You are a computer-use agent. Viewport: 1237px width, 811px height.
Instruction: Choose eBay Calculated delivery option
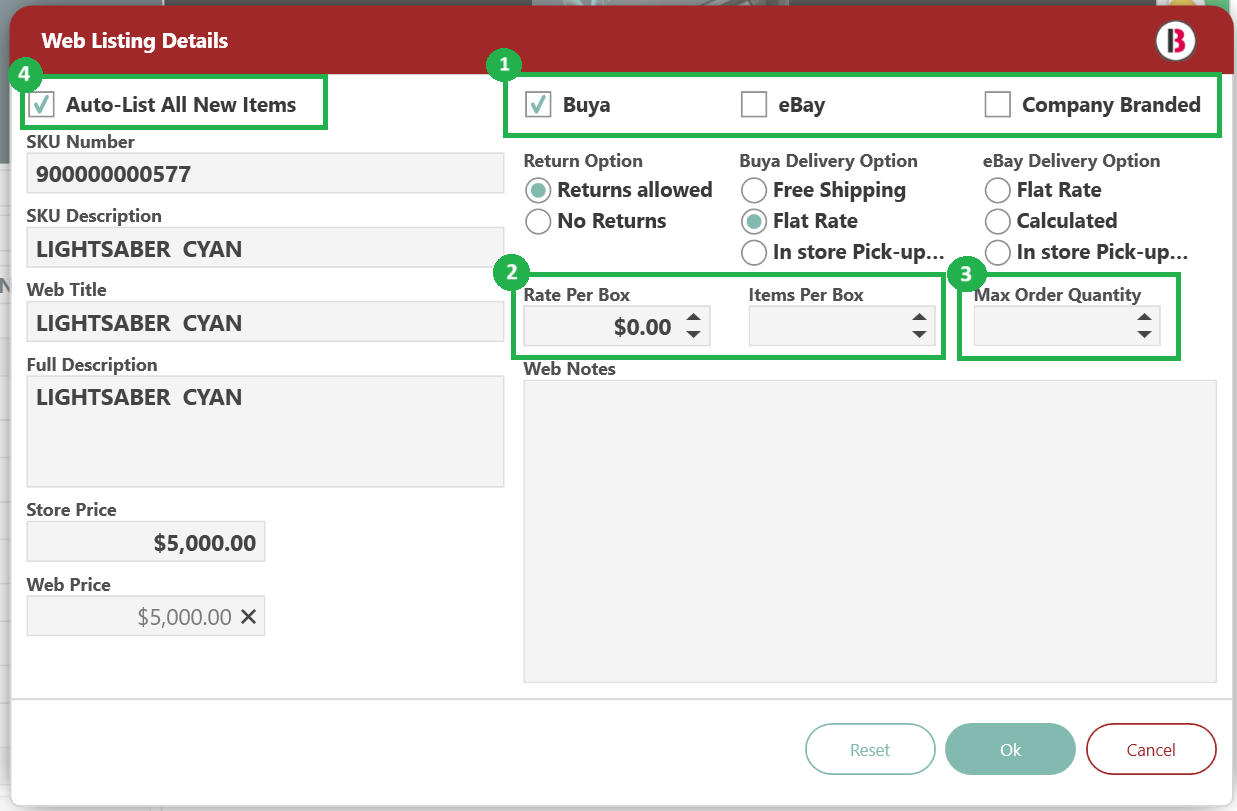tap(998, 221)
